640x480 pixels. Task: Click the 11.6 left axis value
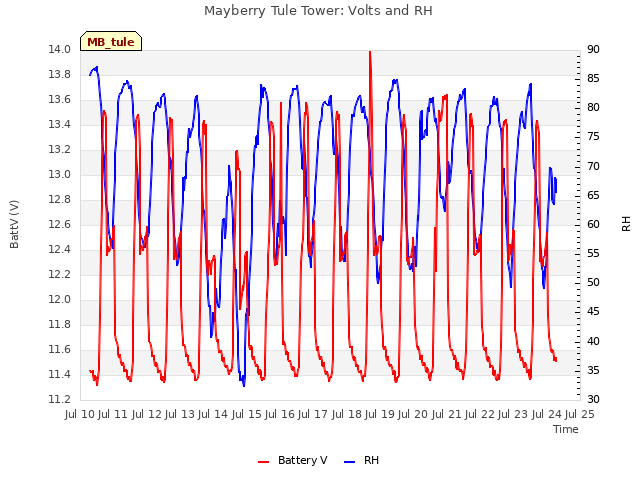click(59, 349)
